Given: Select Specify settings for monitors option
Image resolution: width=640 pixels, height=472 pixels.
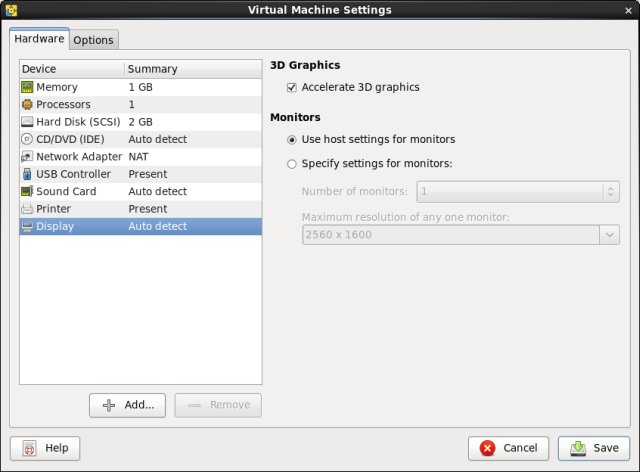Looking at the screenshot, I should point(292,164).
